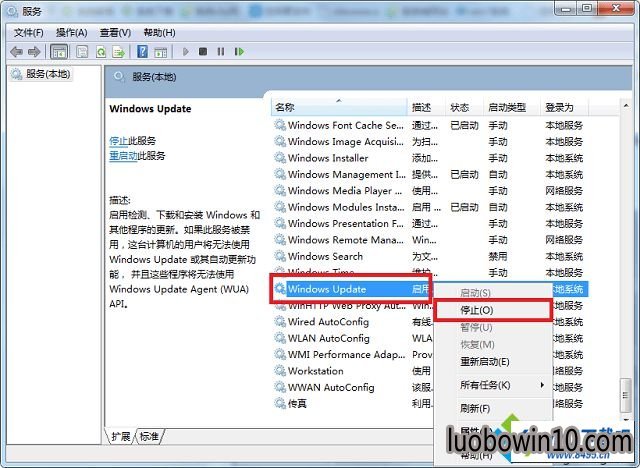Open the 查看(V) menu

coord(115,33)
